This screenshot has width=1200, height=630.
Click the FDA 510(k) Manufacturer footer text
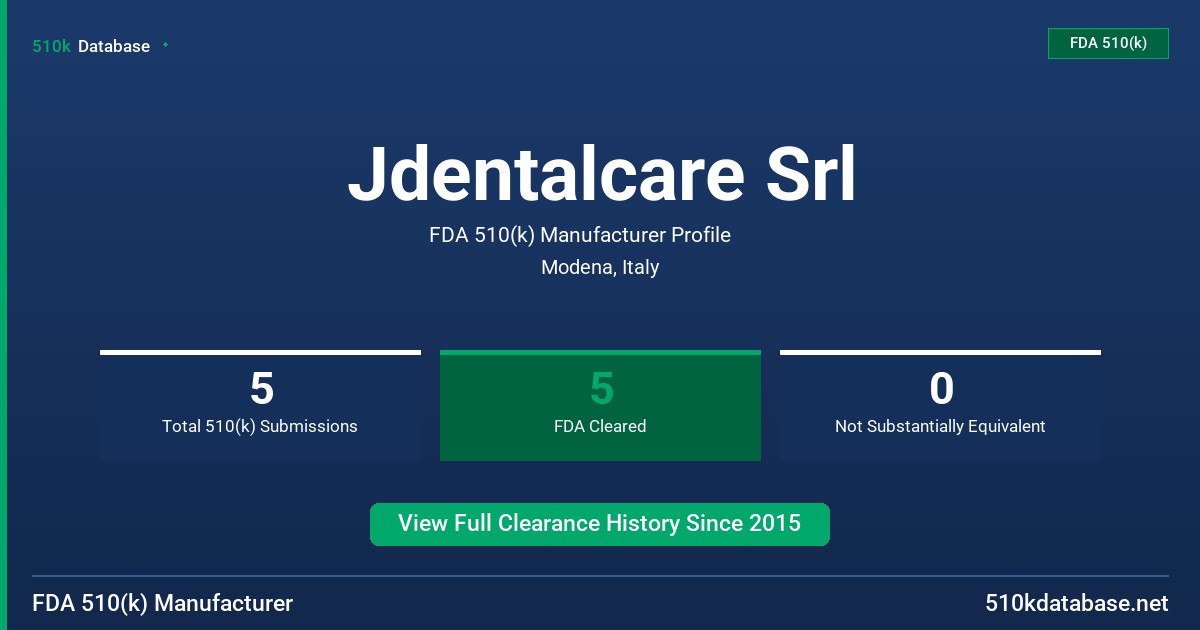tap(163, 604)
